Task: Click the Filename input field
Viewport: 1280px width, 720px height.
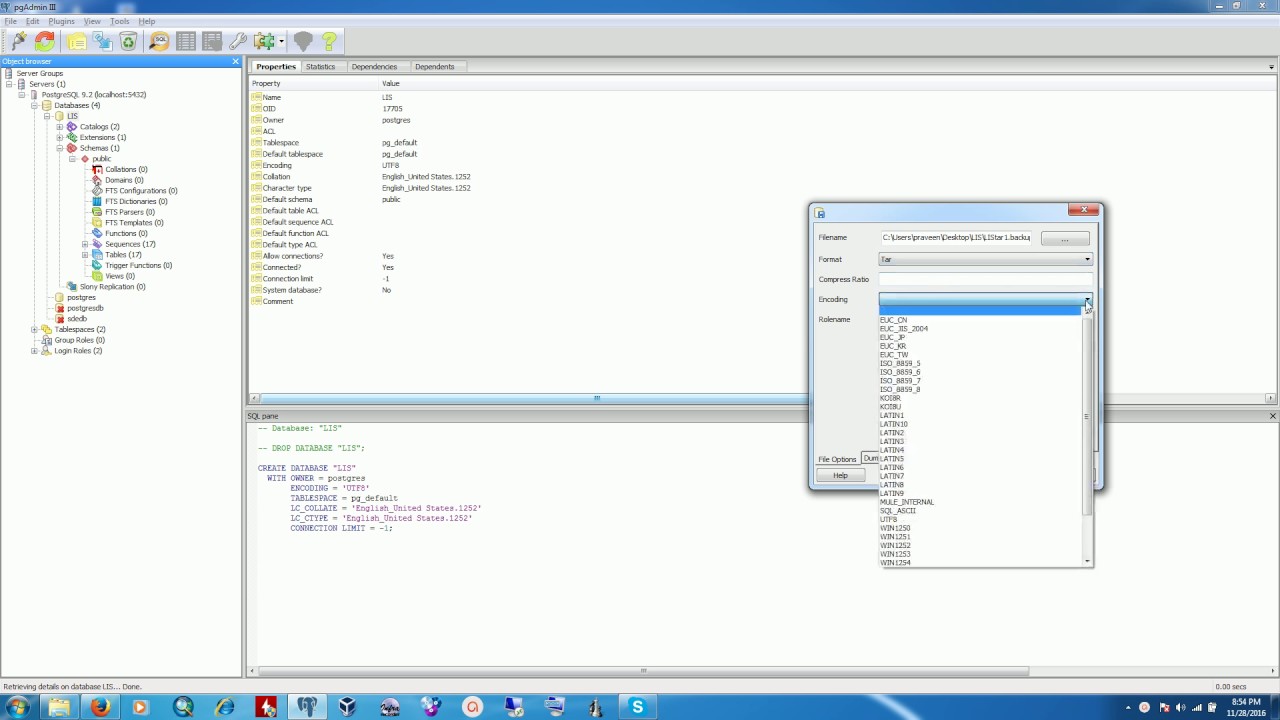Action: 957,238
